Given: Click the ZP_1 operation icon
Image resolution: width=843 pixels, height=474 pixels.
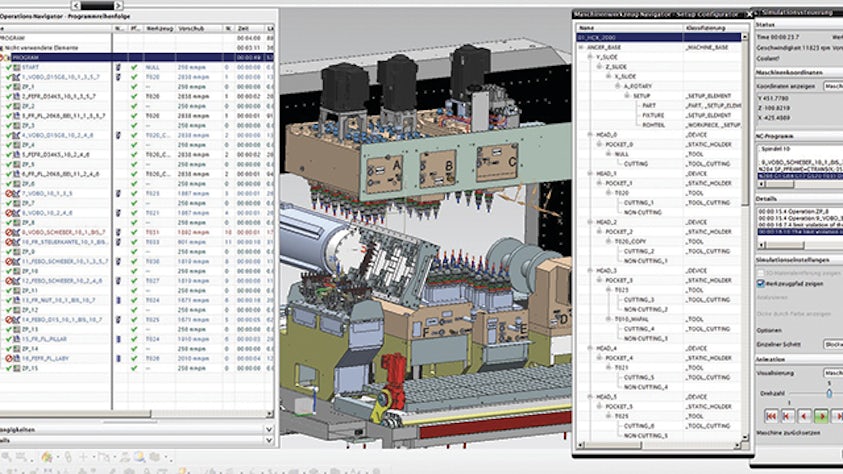Looking at the screenshot, I should [17, 87].
